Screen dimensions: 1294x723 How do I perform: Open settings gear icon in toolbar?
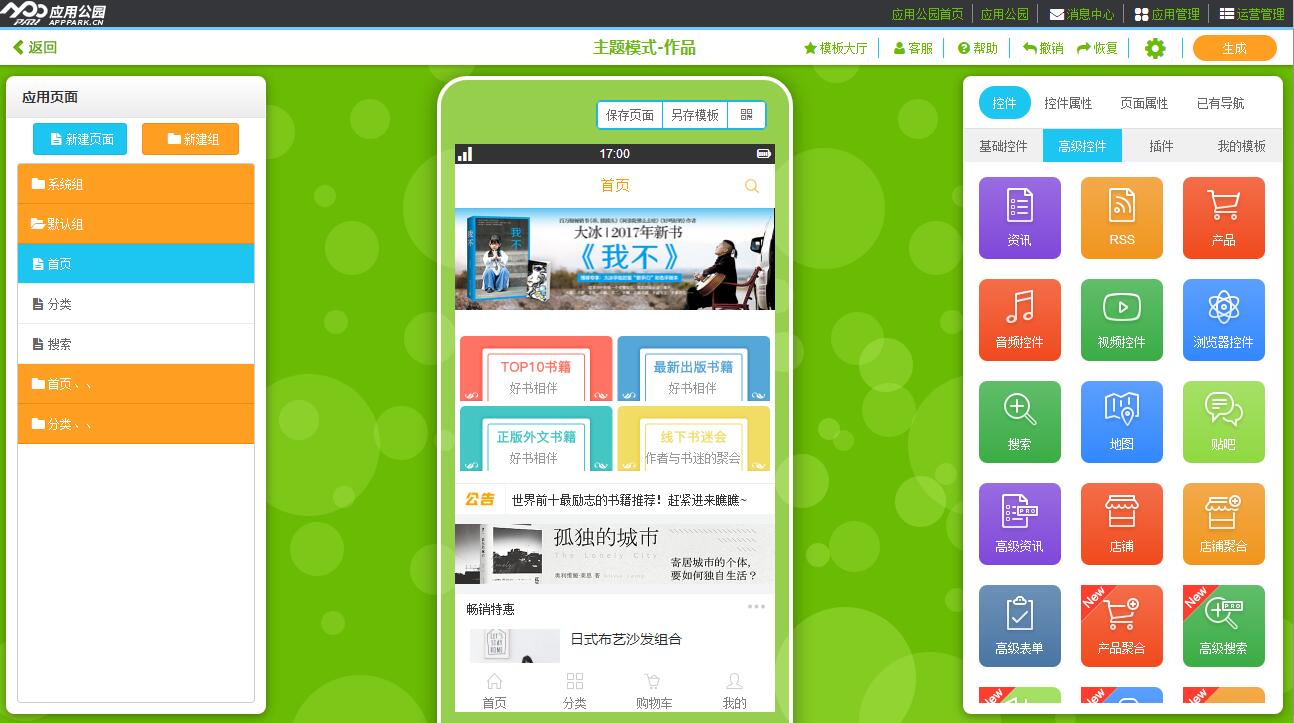point(1155,48)
